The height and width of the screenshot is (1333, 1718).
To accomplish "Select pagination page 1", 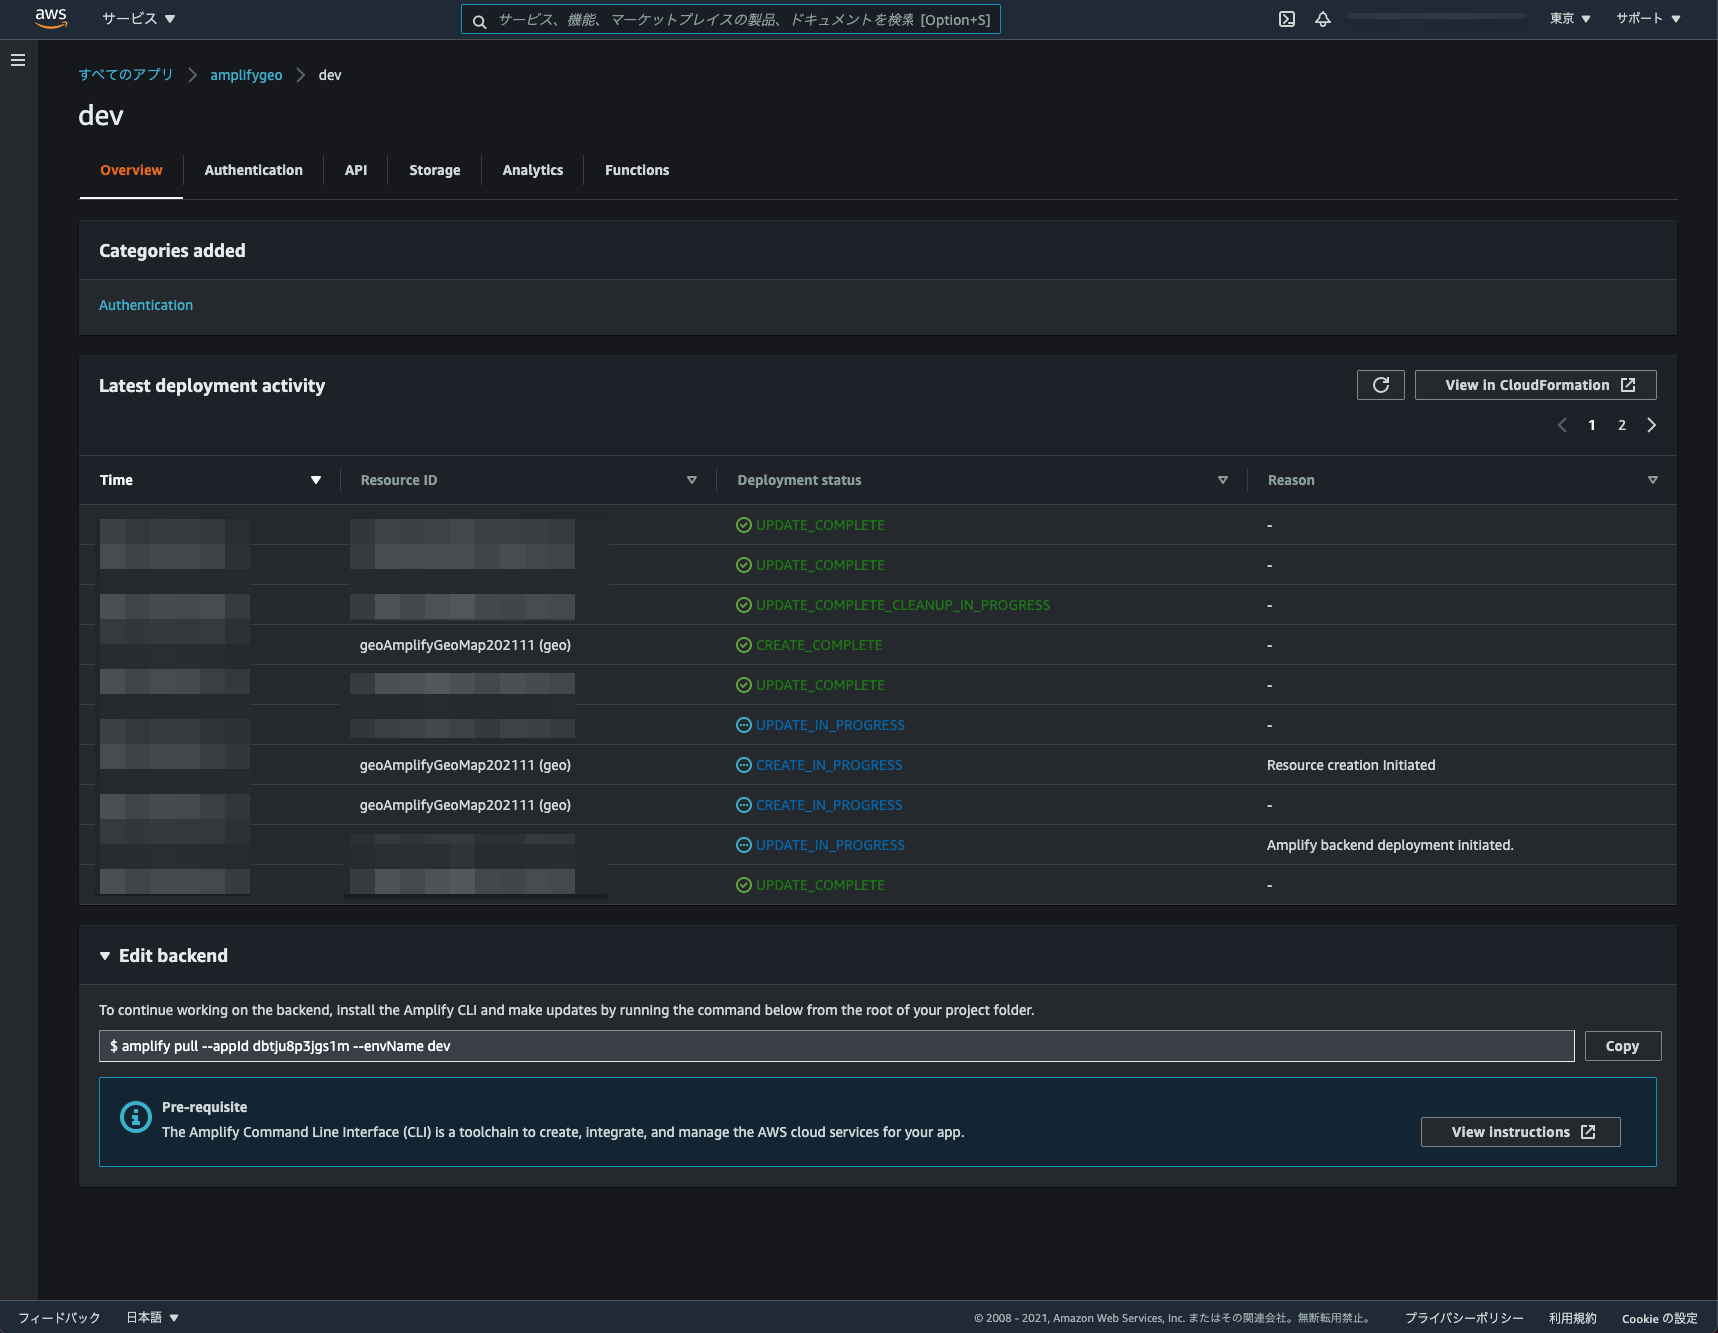I will pyautogui.click(x=1592, y=425).
